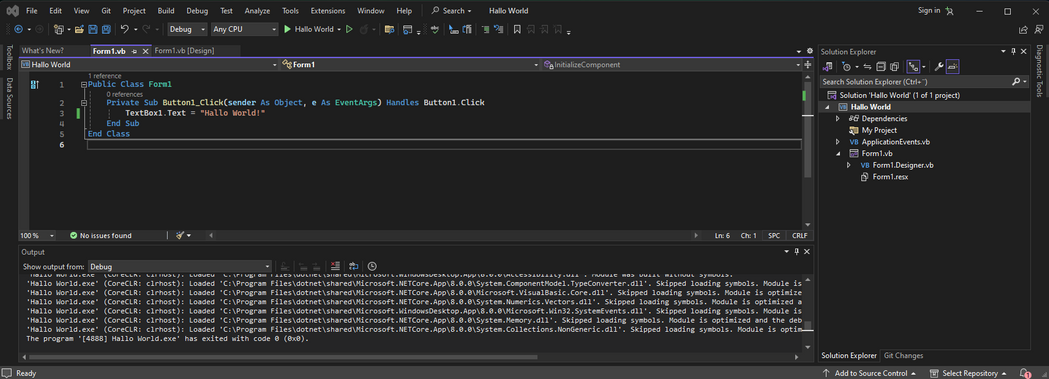The height and width of the screenshot is (379, 1049).
Task: Open the Hallo World project scope dropdown in the editor
Action: pyautogui.click(x=149, y=65)
